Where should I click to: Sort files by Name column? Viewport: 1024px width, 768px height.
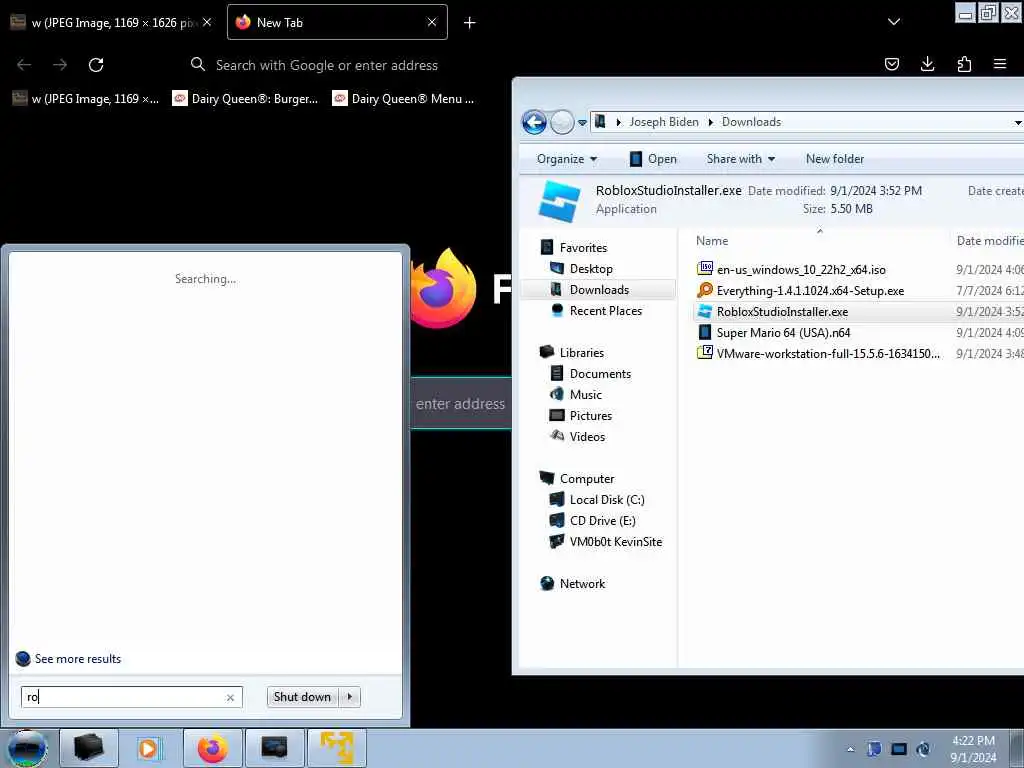pyautogui.click(x=712, y=241)
